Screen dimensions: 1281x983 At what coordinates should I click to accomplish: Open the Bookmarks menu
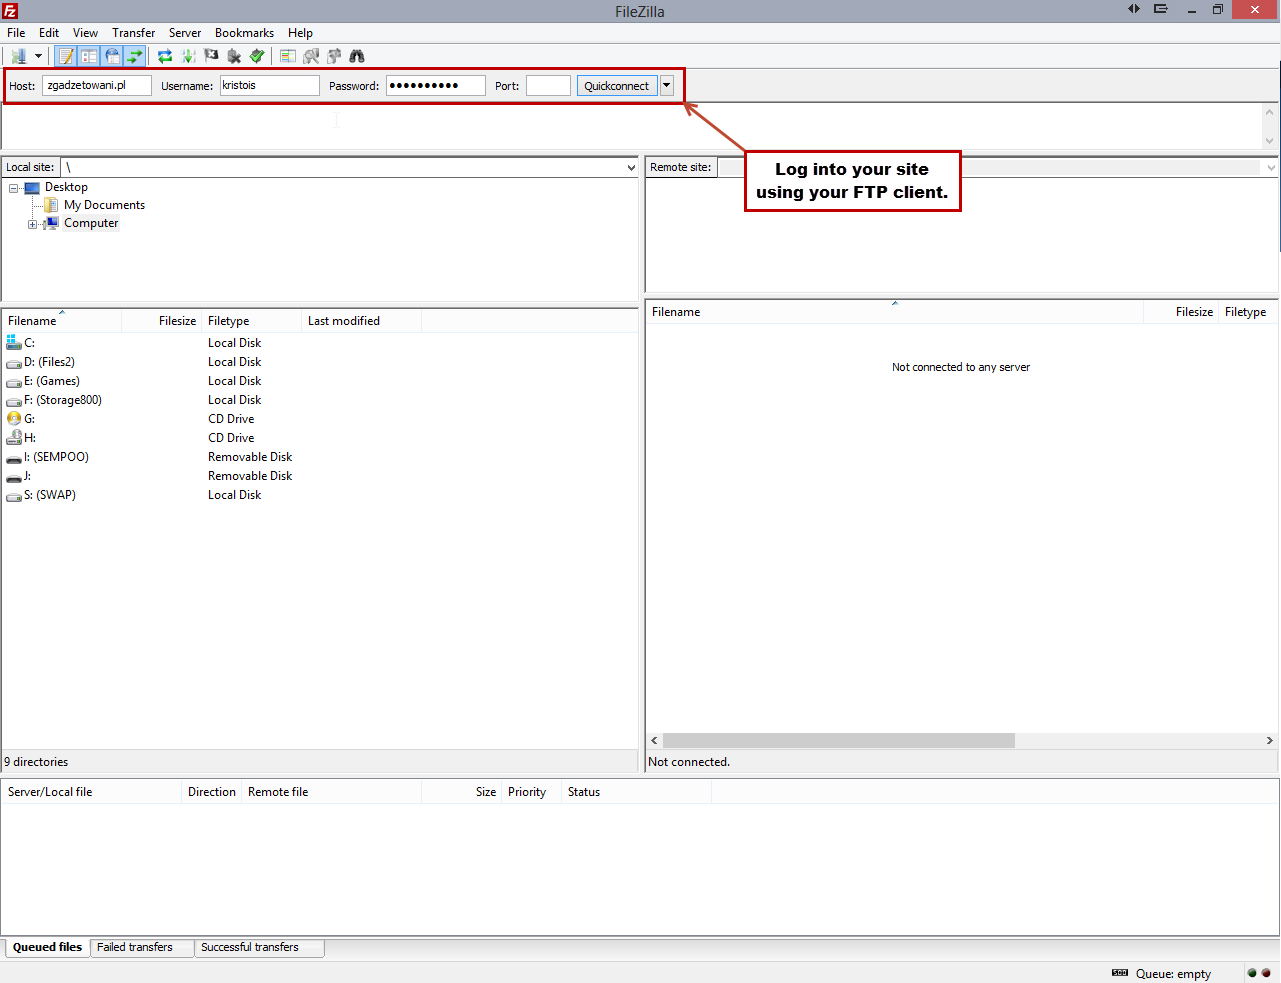coord(244,33)
